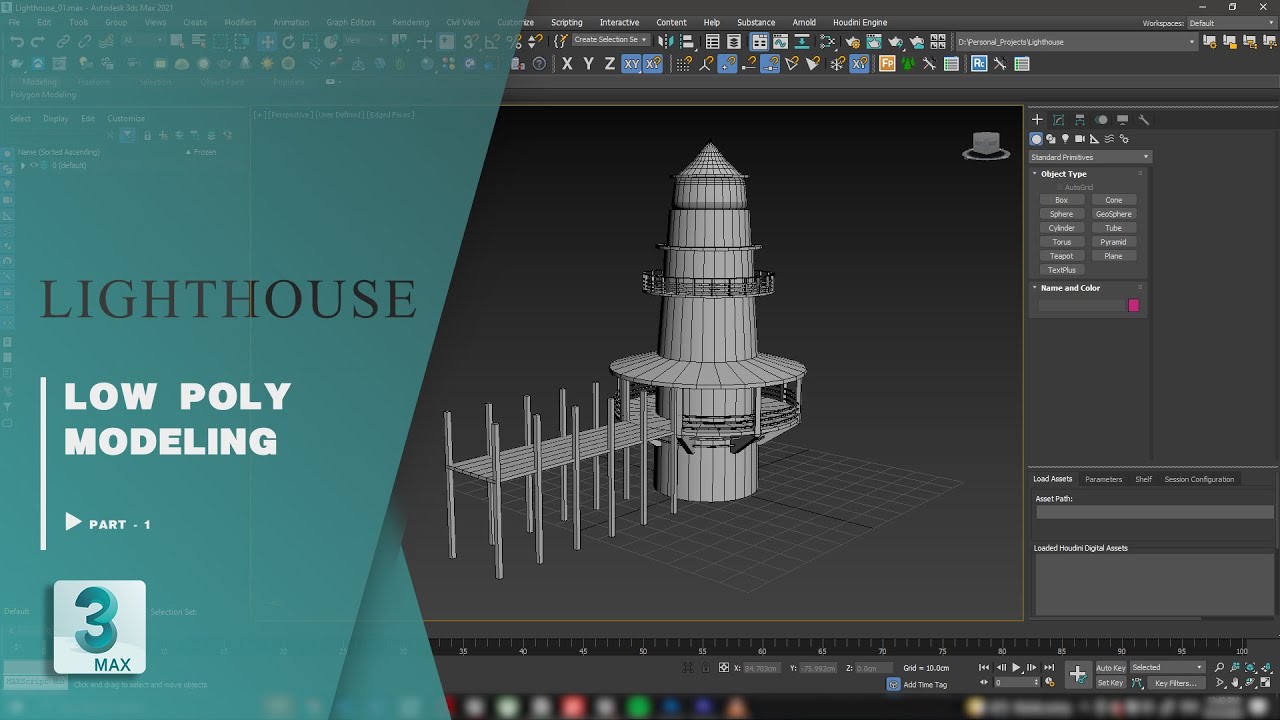Toggle absolute transform type-in mode

[723, 667]
